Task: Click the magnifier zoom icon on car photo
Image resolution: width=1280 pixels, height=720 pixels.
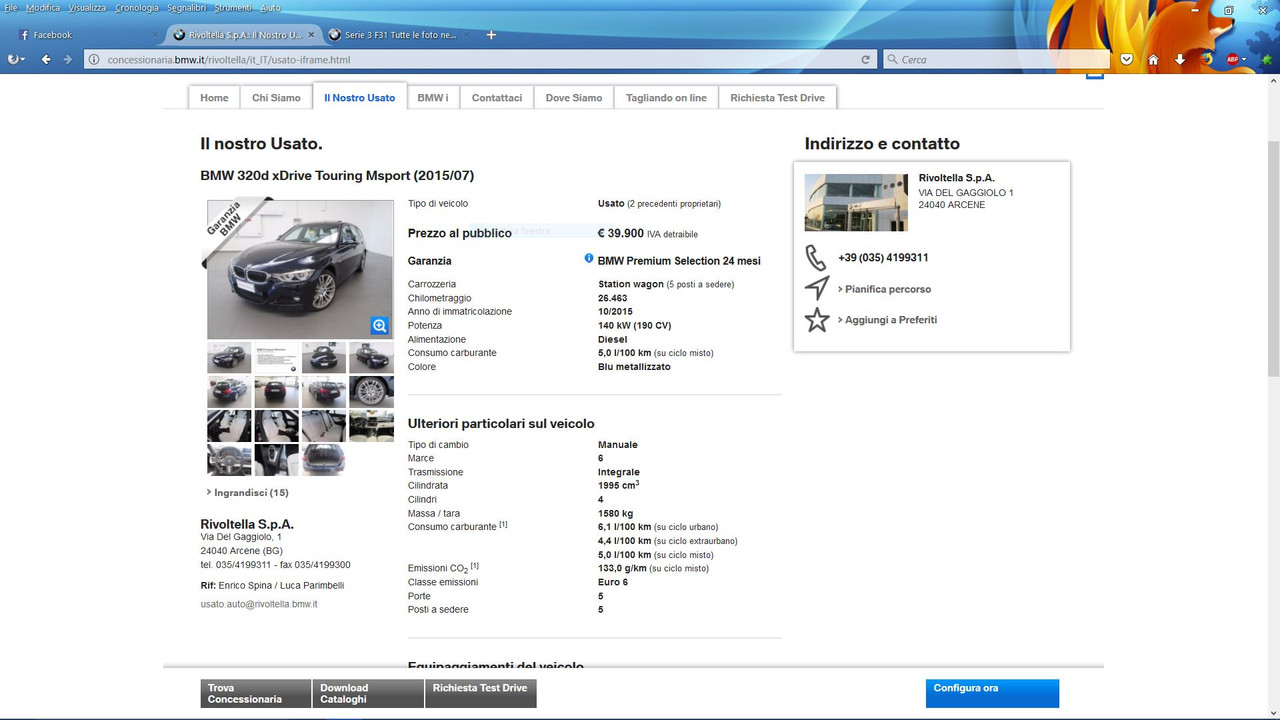Action: coord(379,325)
